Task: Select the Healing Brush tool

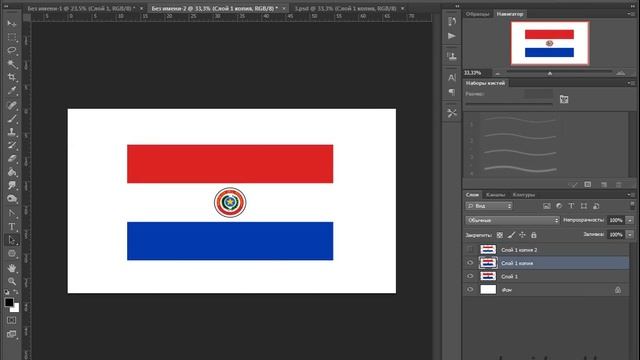Action: pos(12,105)
